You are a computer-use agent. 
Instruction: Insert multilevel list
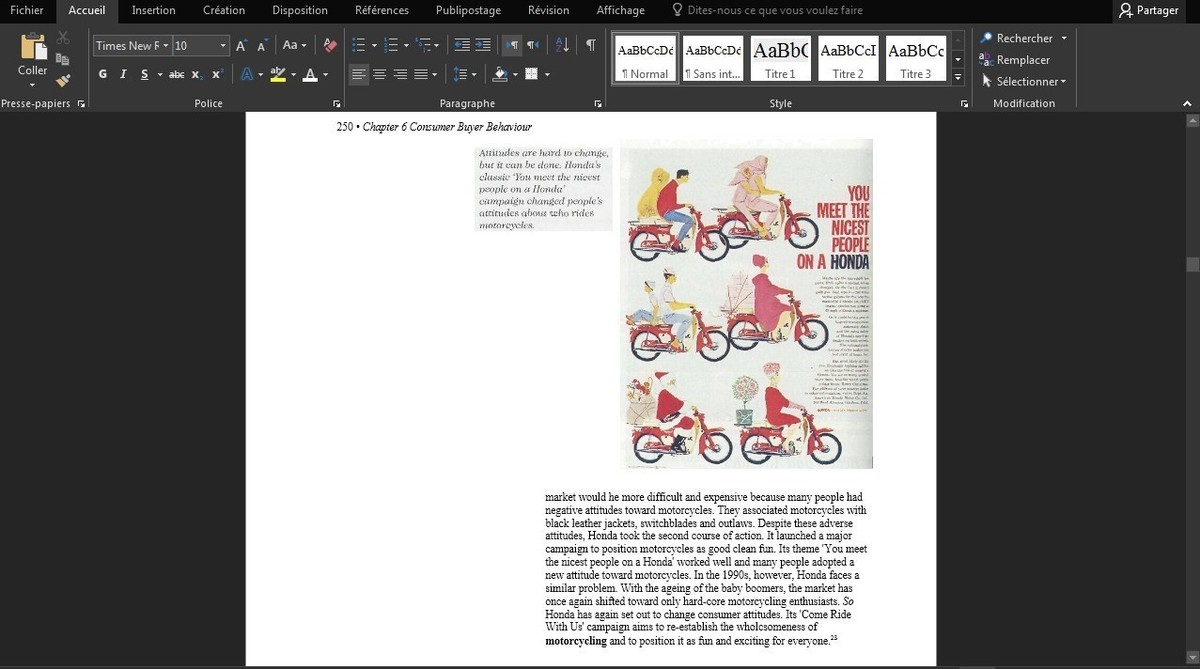423,45
